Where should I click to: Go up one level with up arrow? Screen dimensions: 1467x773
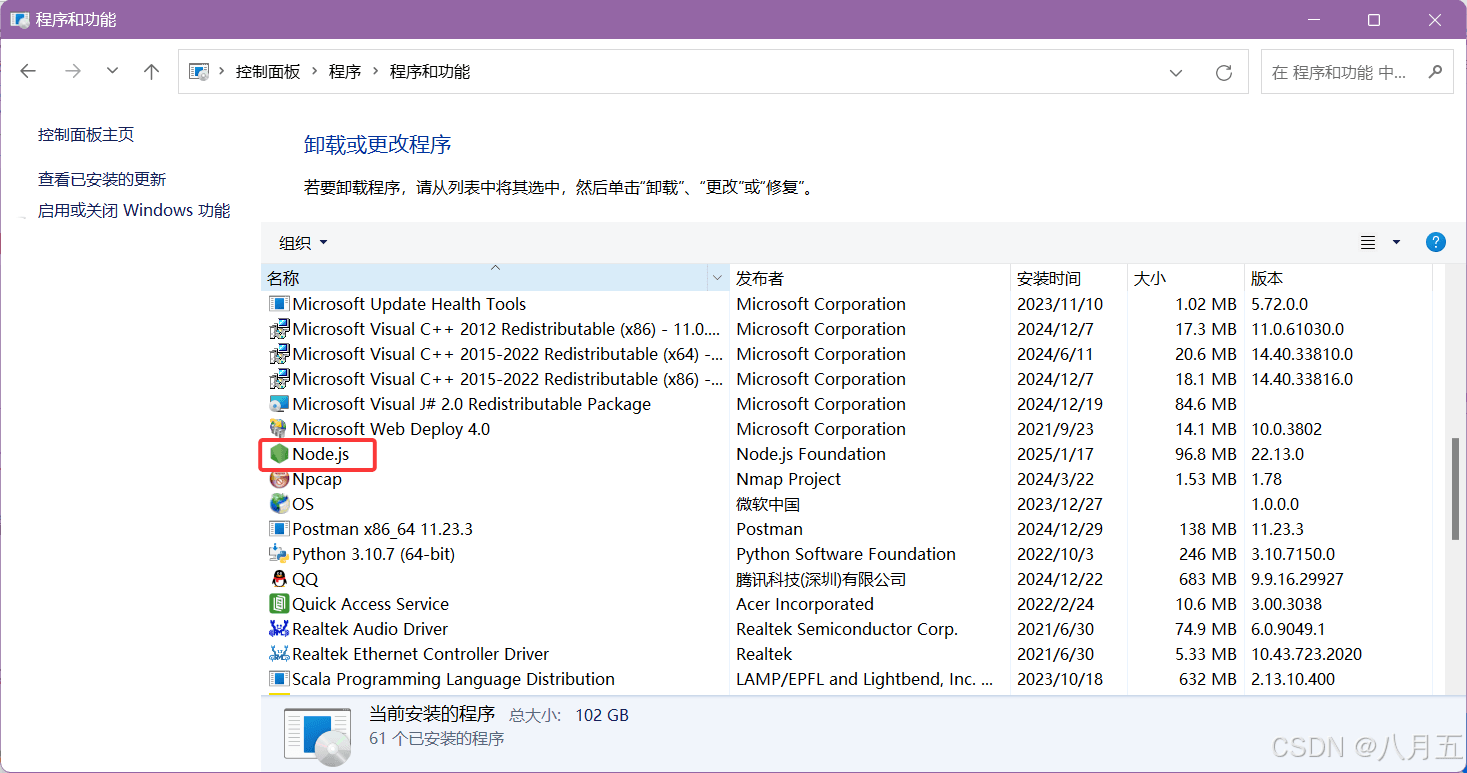pos(151,71)
